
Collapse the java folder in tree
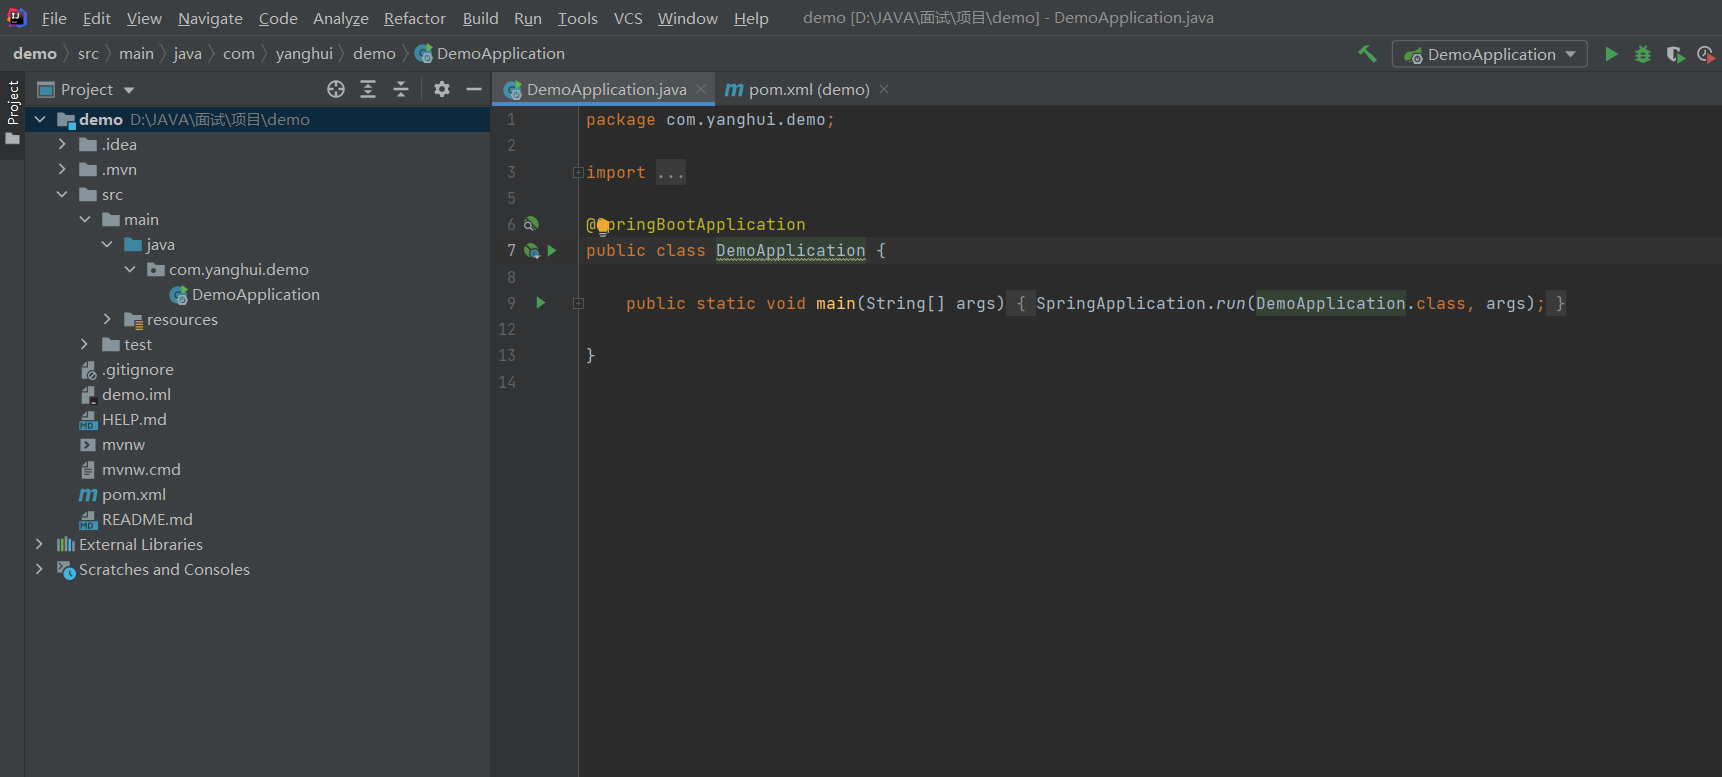pos(107,244)
